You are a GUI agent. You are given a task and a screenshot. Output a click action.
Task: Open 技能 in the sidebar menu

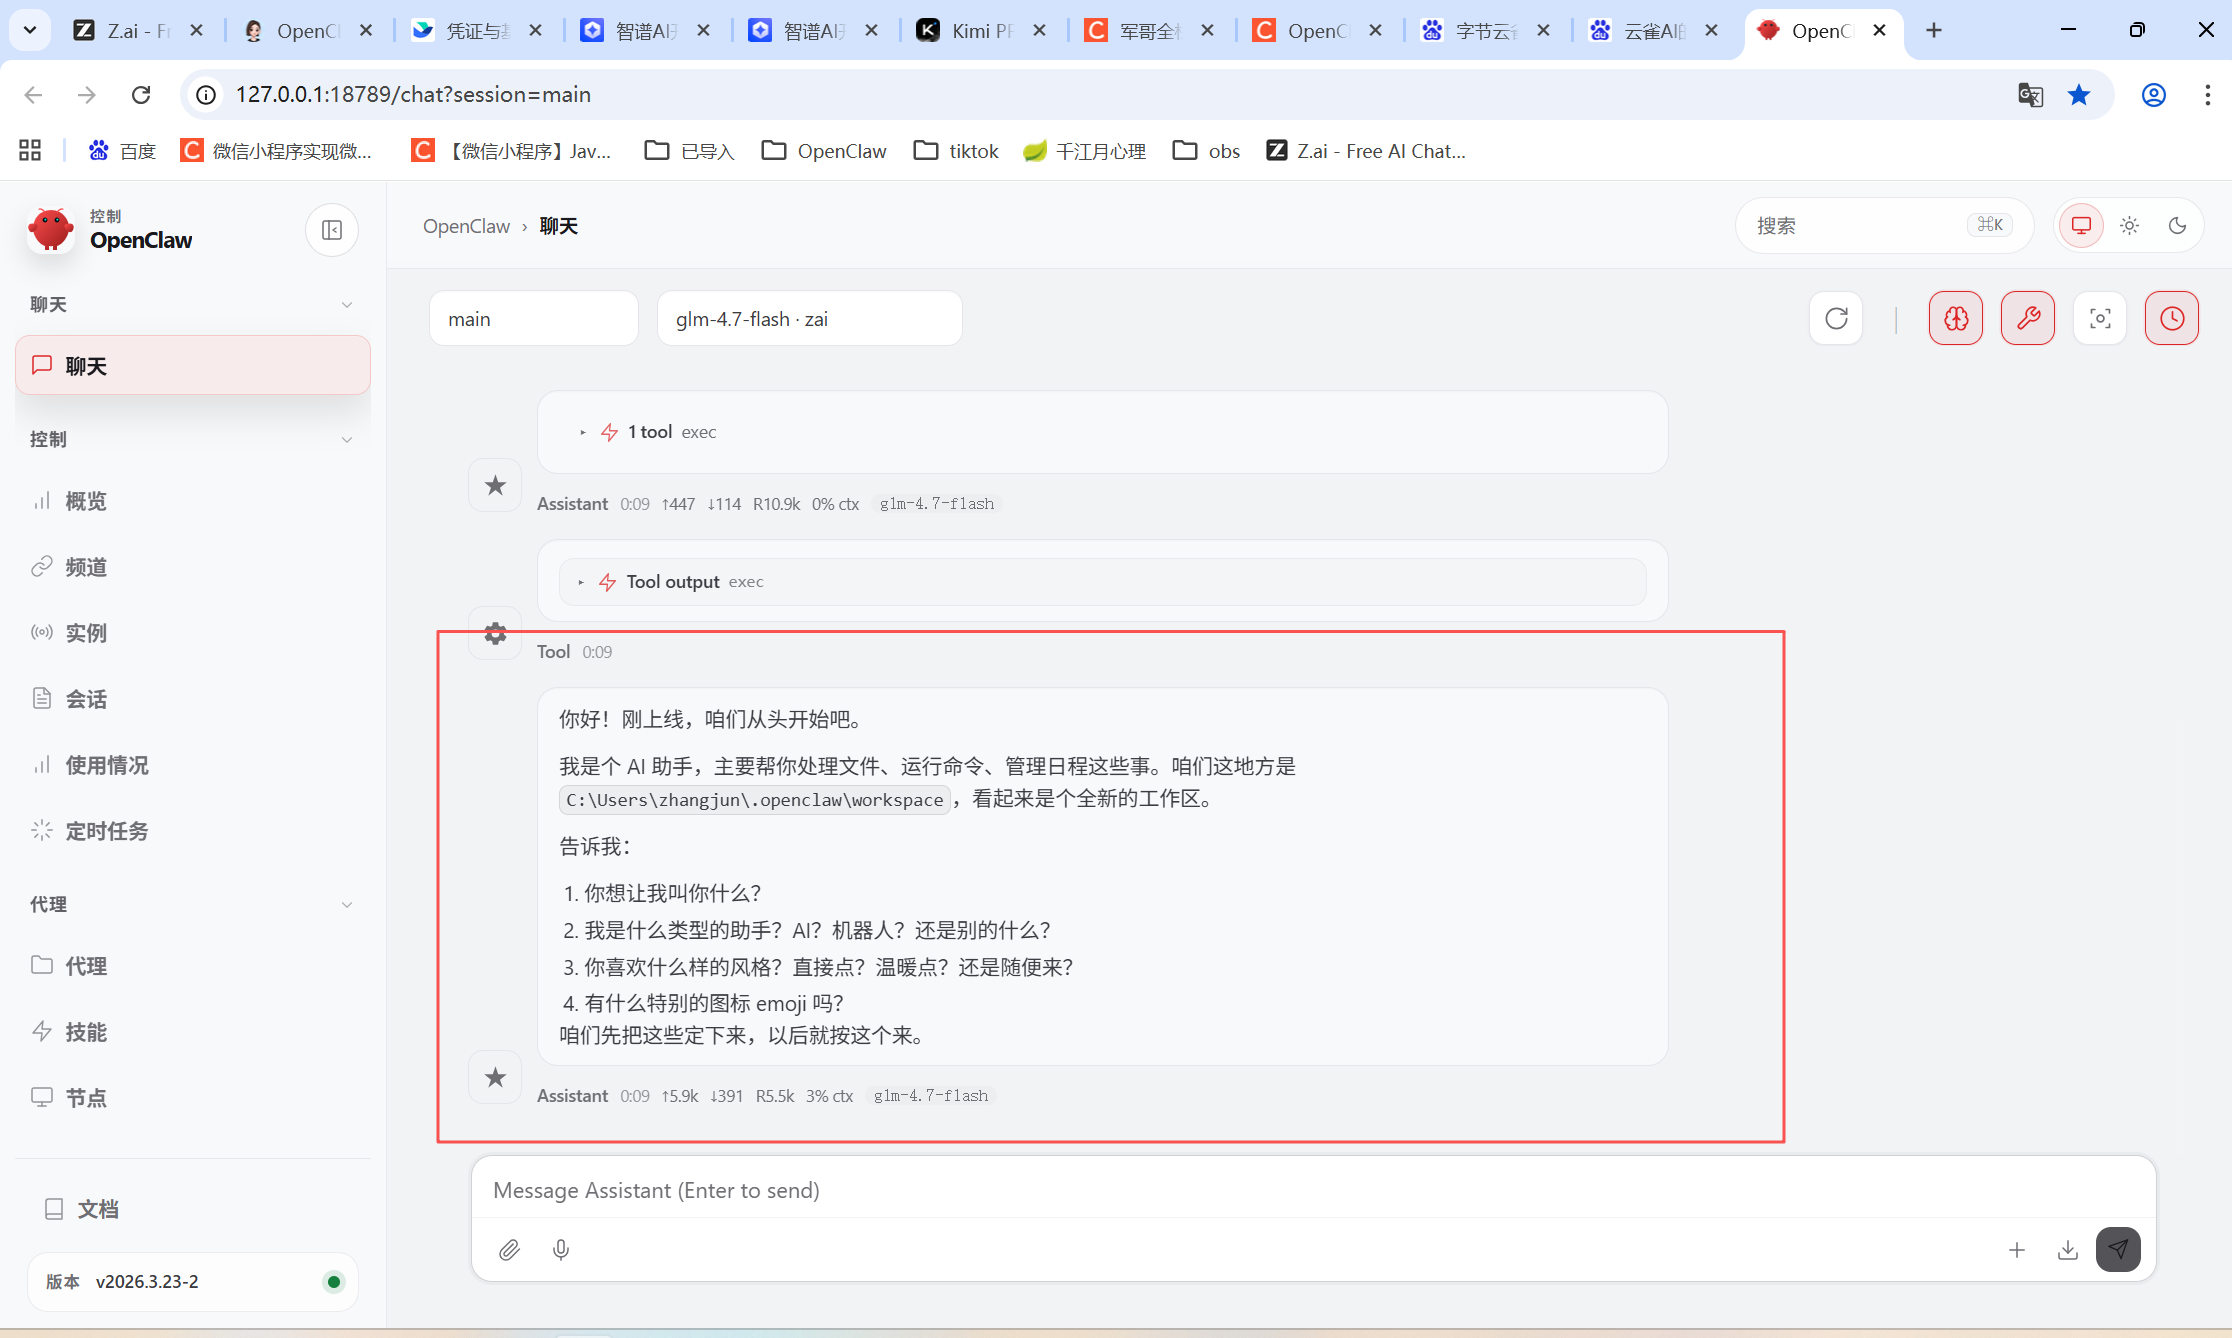pyautogui.click(x=86, y=1032)
